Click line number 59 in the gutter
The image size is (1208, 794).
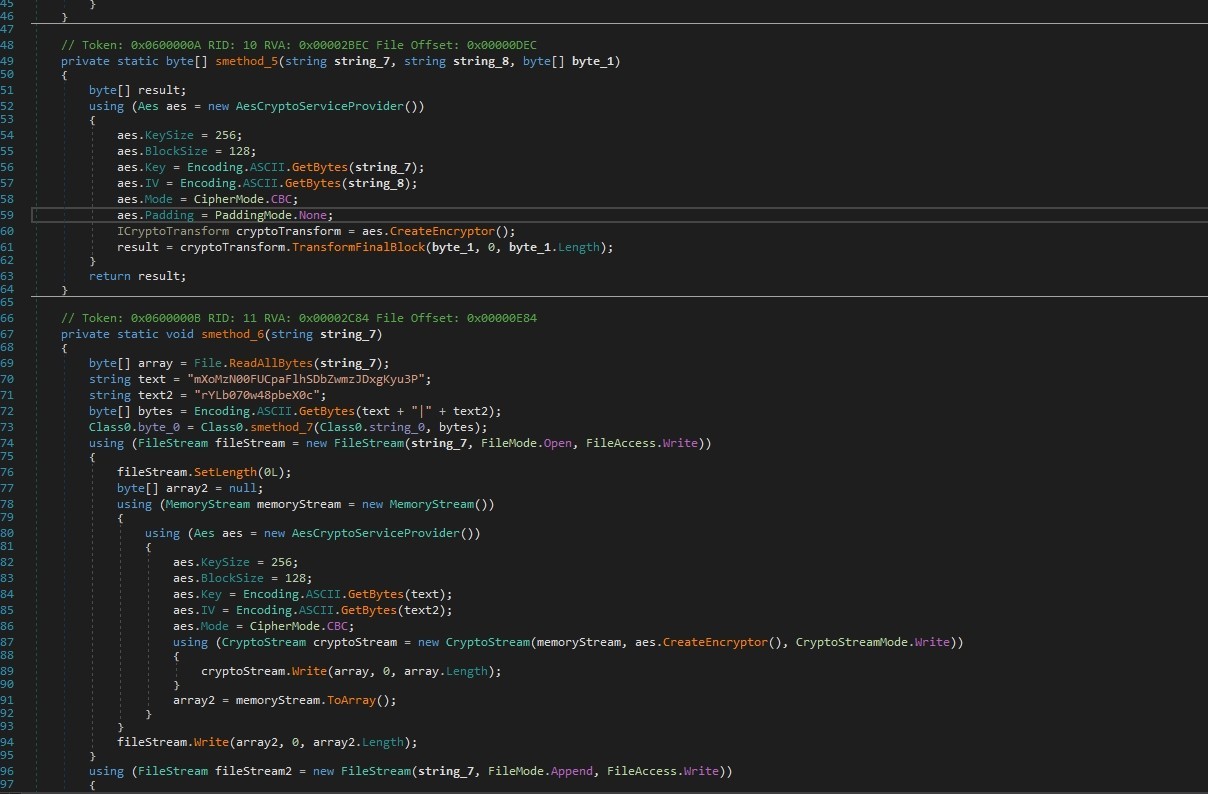click(x=8, y=215)
